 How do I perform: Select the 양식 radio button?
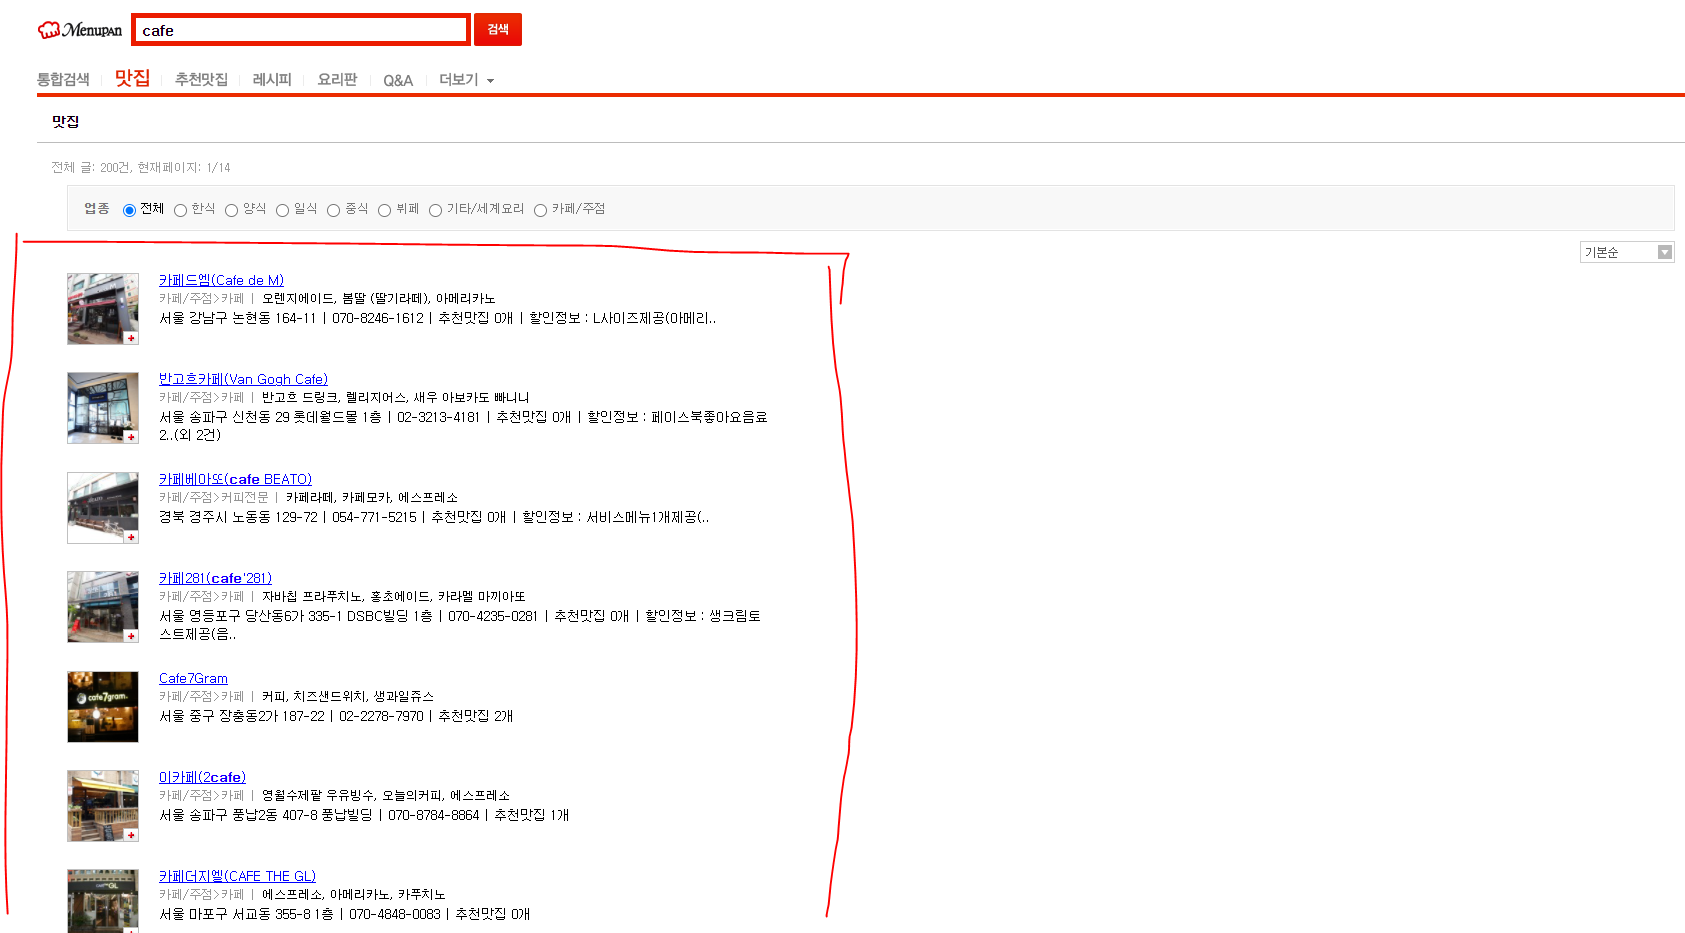point(231,210)
